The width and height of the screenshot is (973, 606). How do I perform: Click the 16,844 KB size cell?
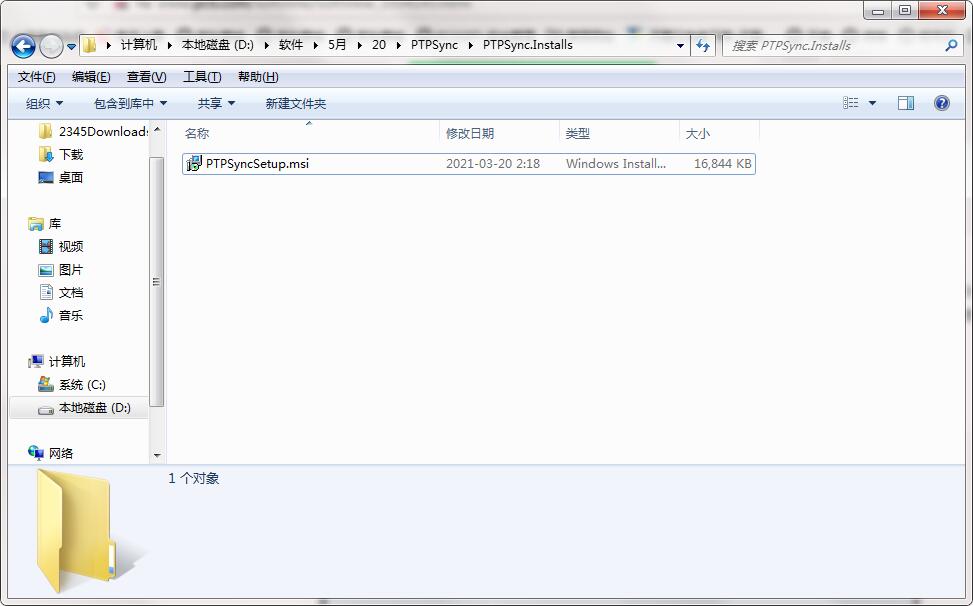pyautogui.click(x=722, y=164)
